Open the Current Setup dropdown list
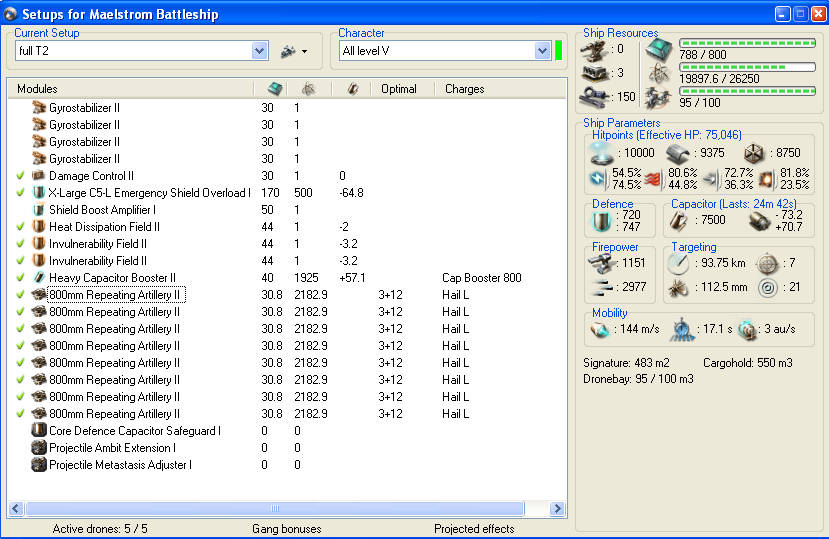Image resolution: width=829 pixels, height=539 pixels. tap(259, 51)
